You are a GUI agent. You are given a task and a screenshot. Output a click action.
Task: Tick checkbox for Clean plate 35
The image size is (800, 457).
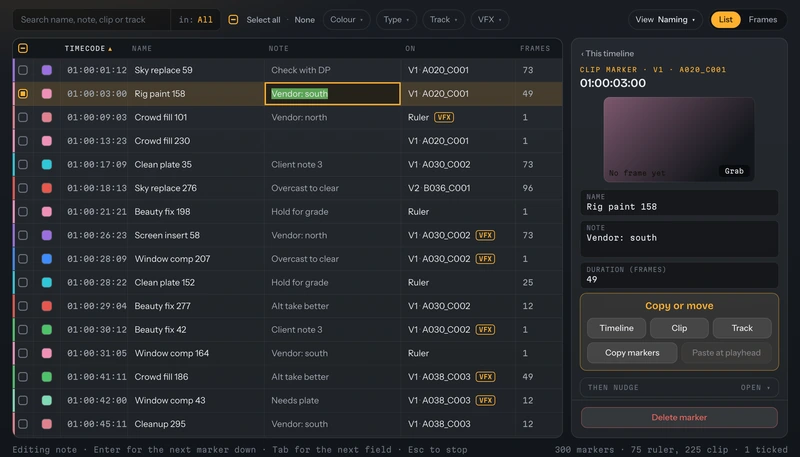tap(23, 164)
